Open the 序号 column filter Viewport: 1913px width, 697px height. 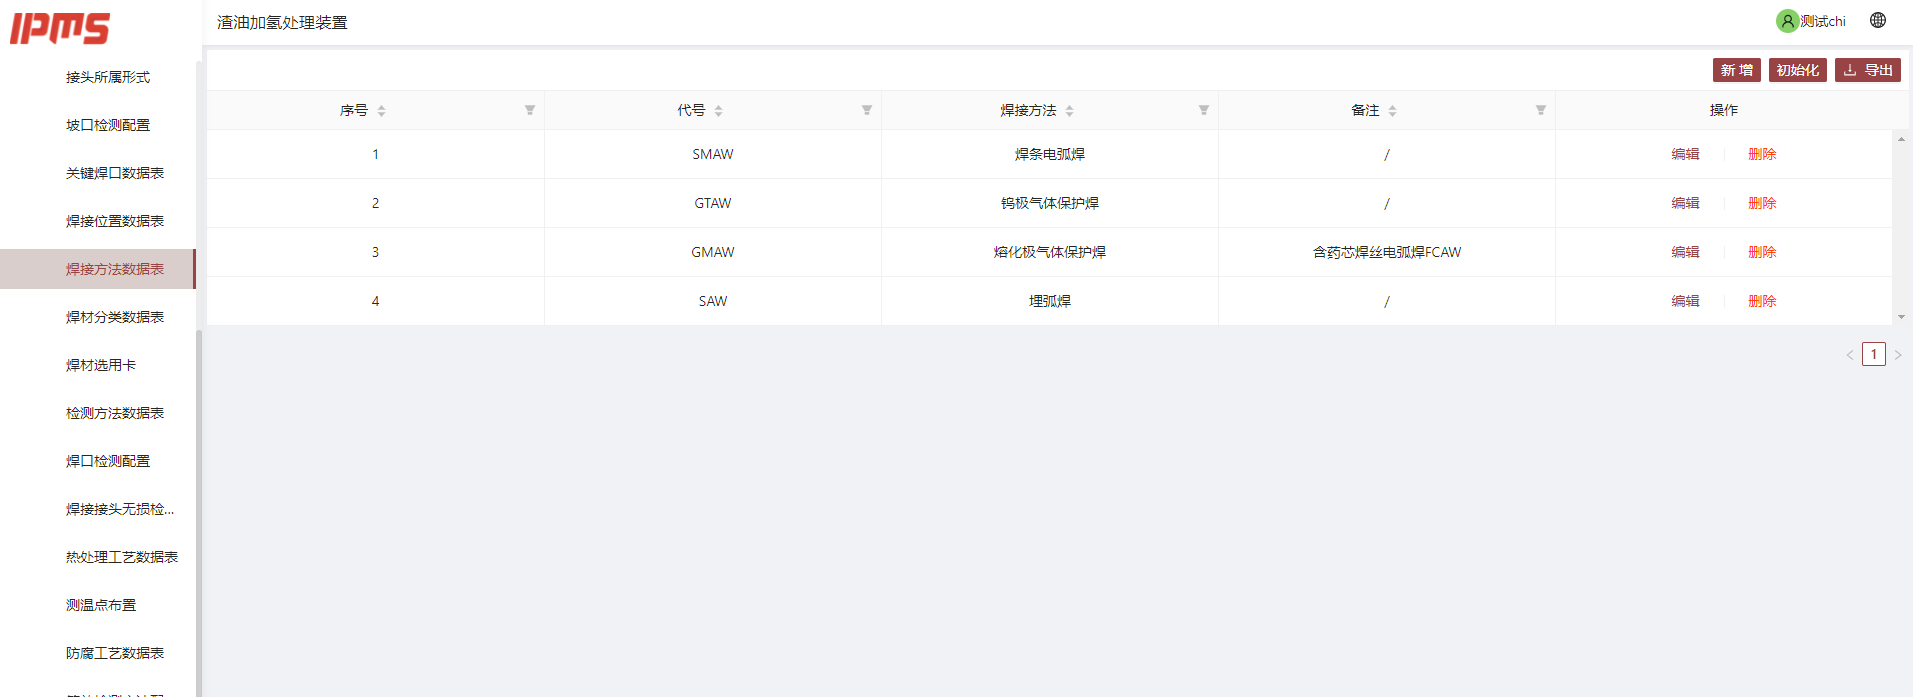coord(530,110)
